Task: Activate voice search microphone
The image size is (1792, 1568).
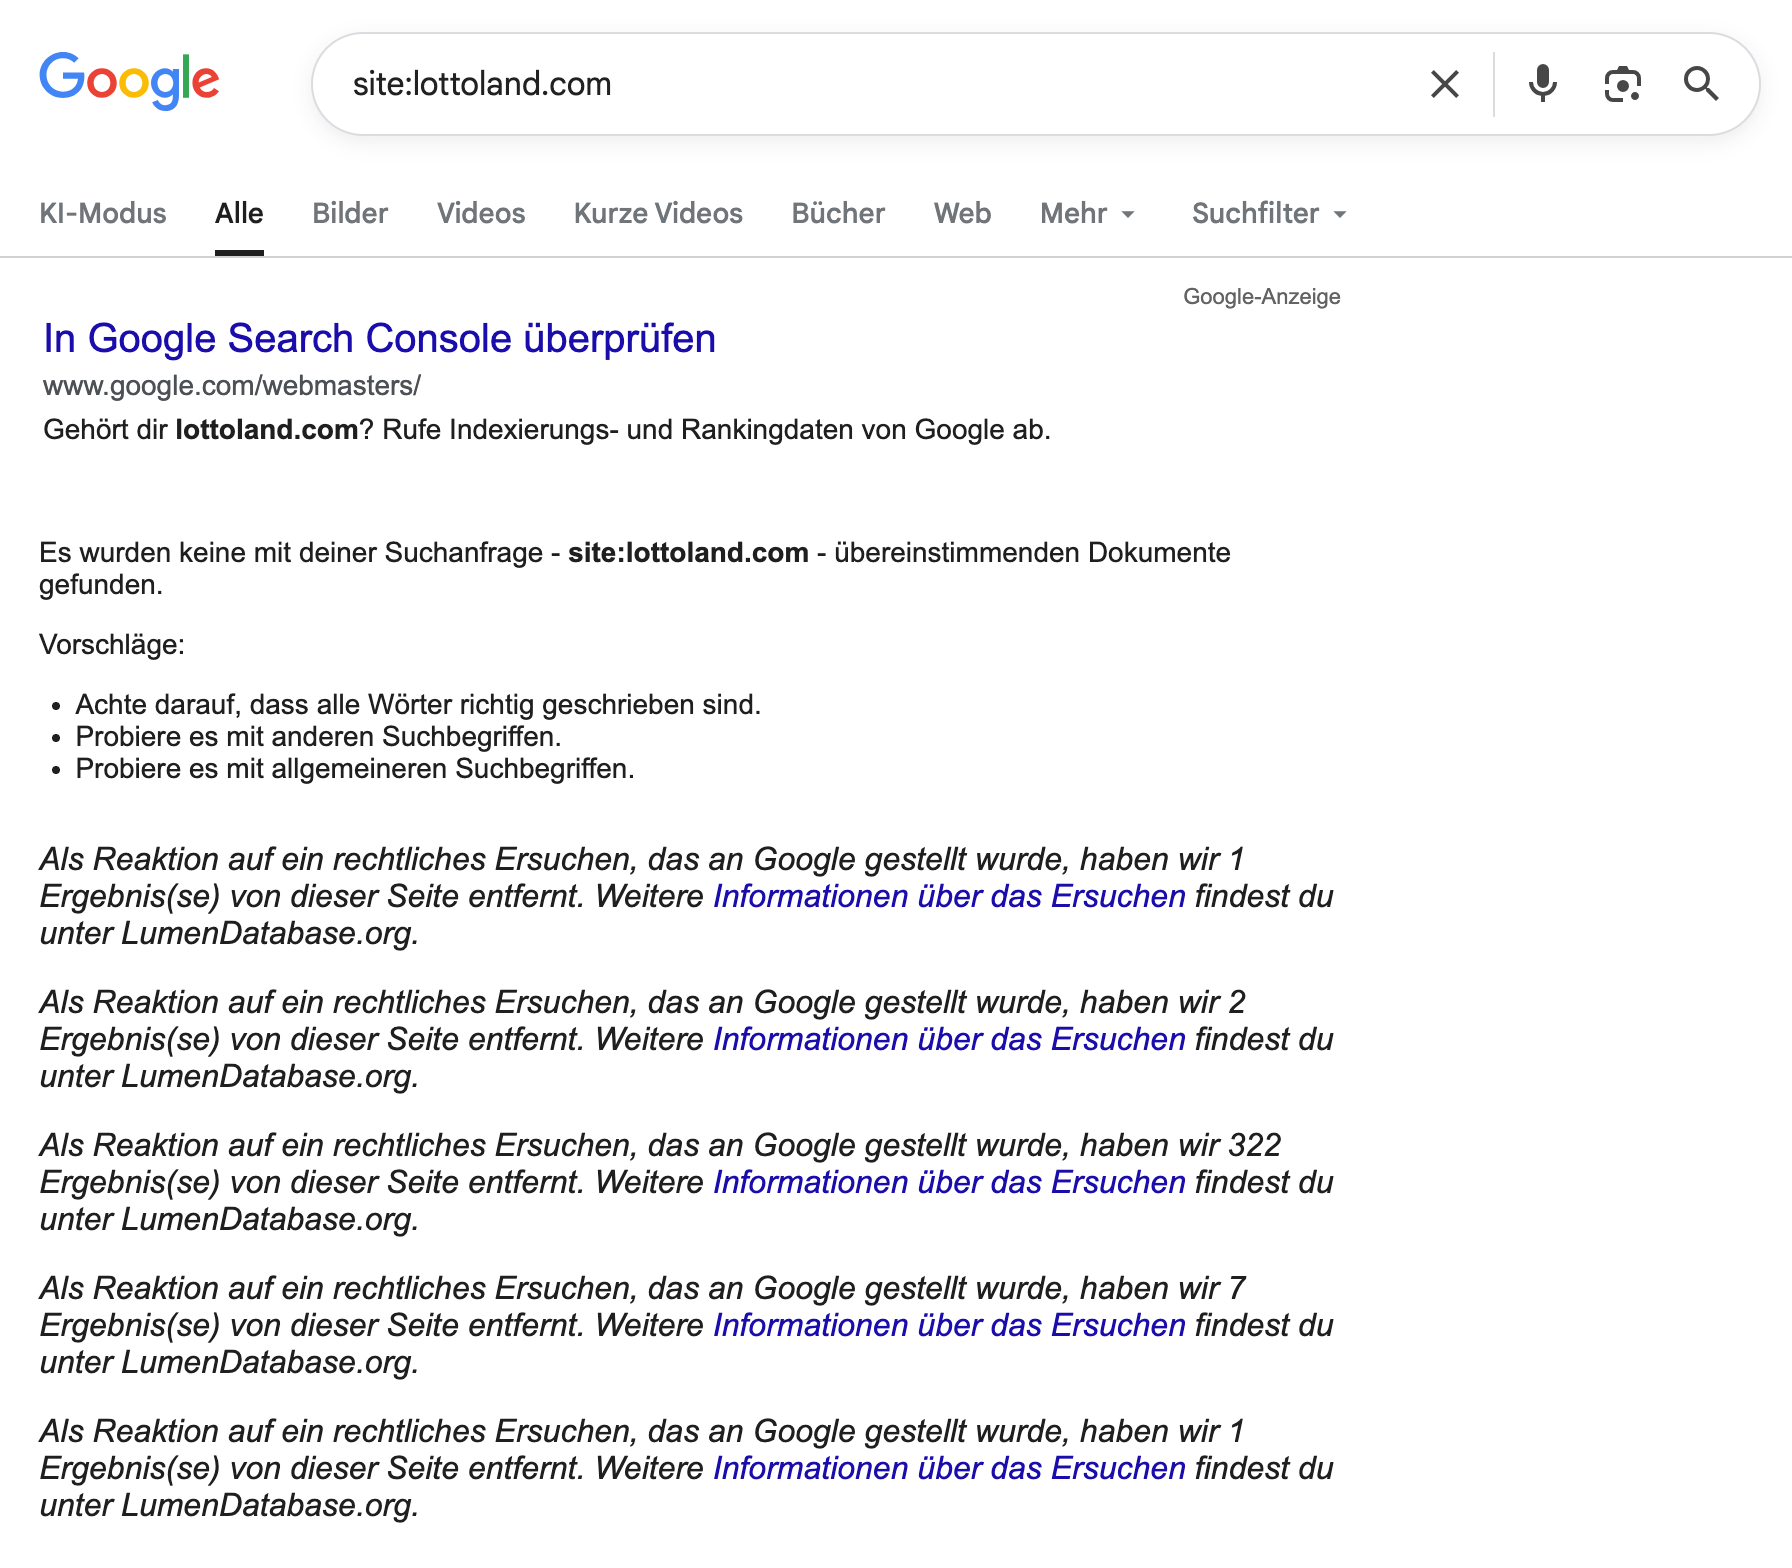Action: pyautogui.click(x=1541, y=84)
